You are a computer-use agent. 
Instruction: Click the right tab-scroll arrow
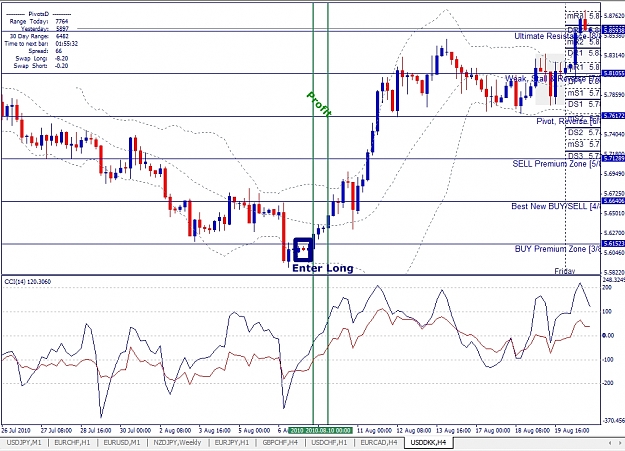pyautogui.click(x=620, y=443)
